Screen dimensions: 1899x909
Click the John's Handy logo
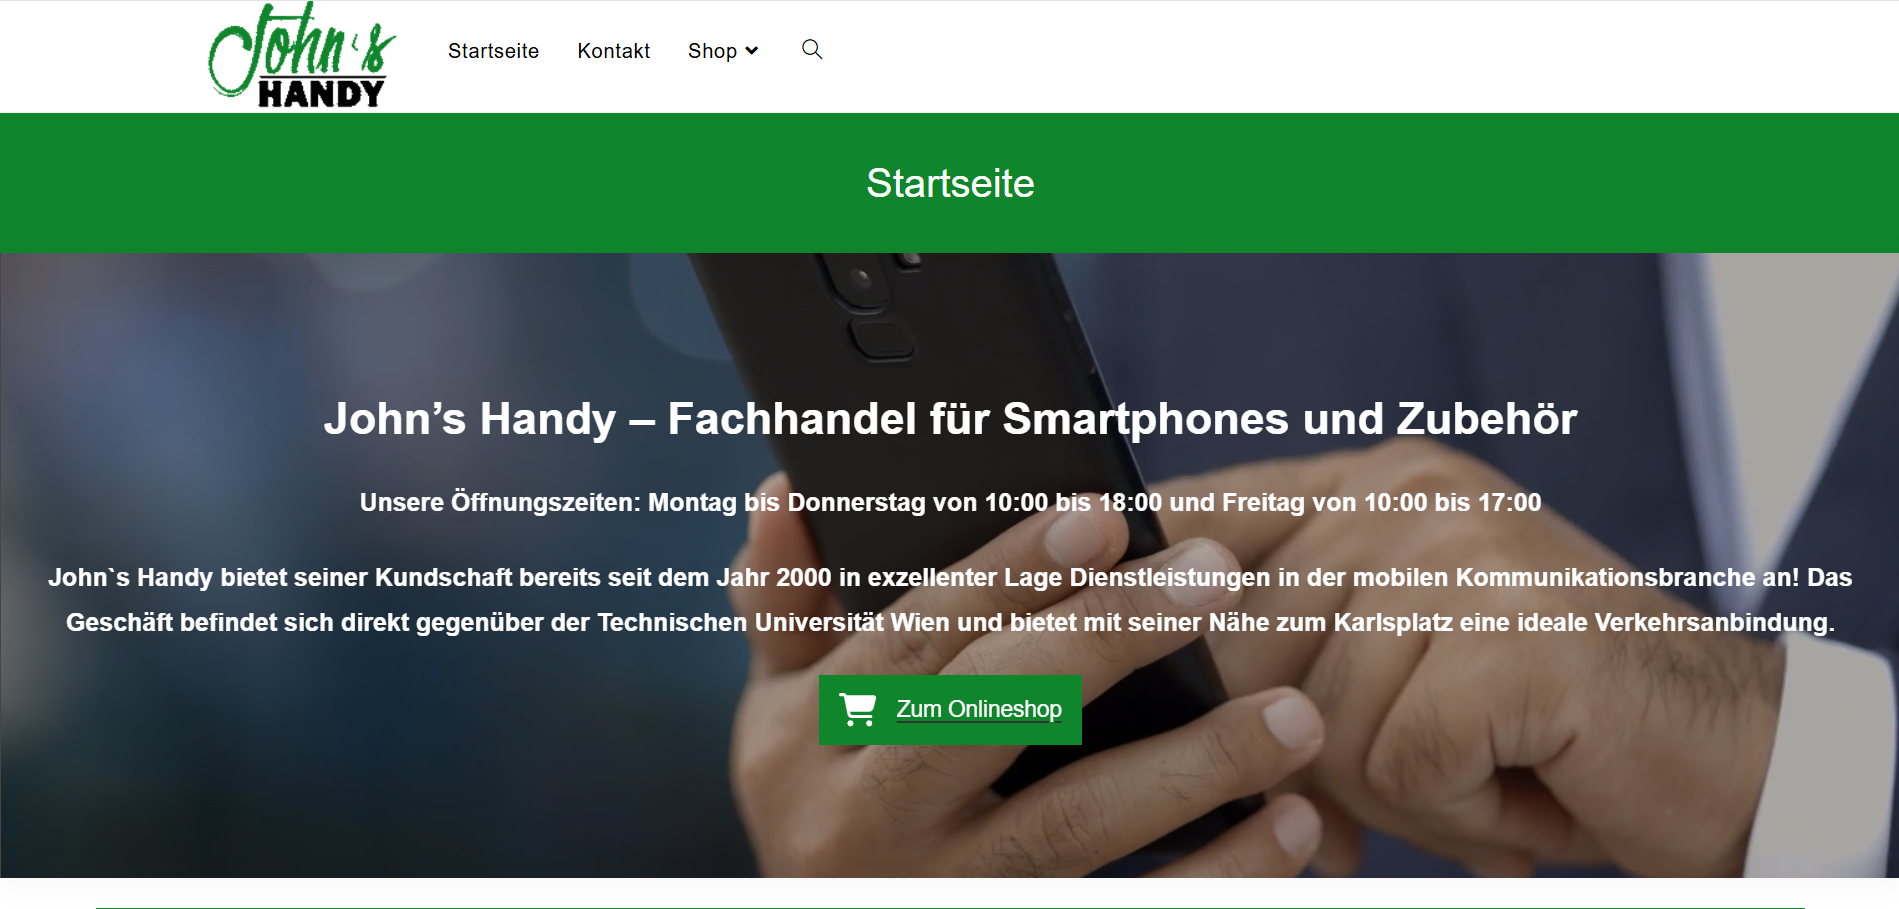pos(302,55)
